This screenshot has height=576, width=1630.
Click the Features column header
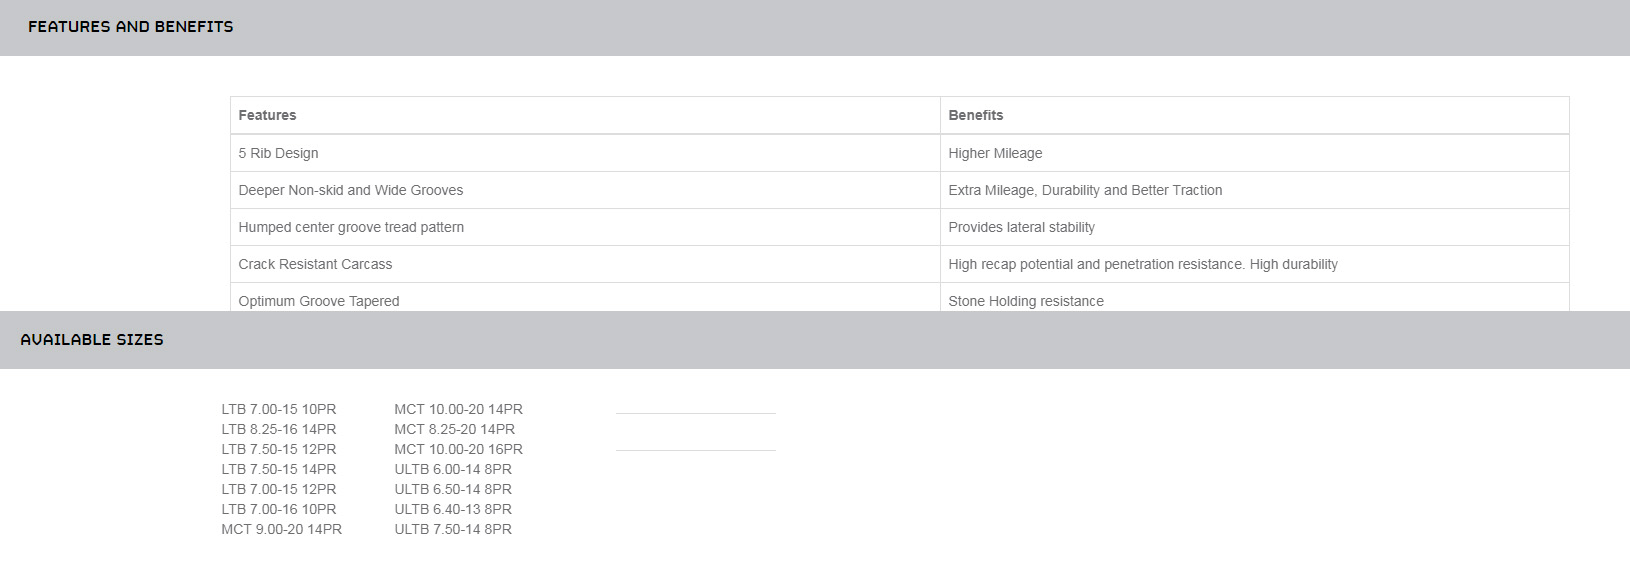coord(267,116)
